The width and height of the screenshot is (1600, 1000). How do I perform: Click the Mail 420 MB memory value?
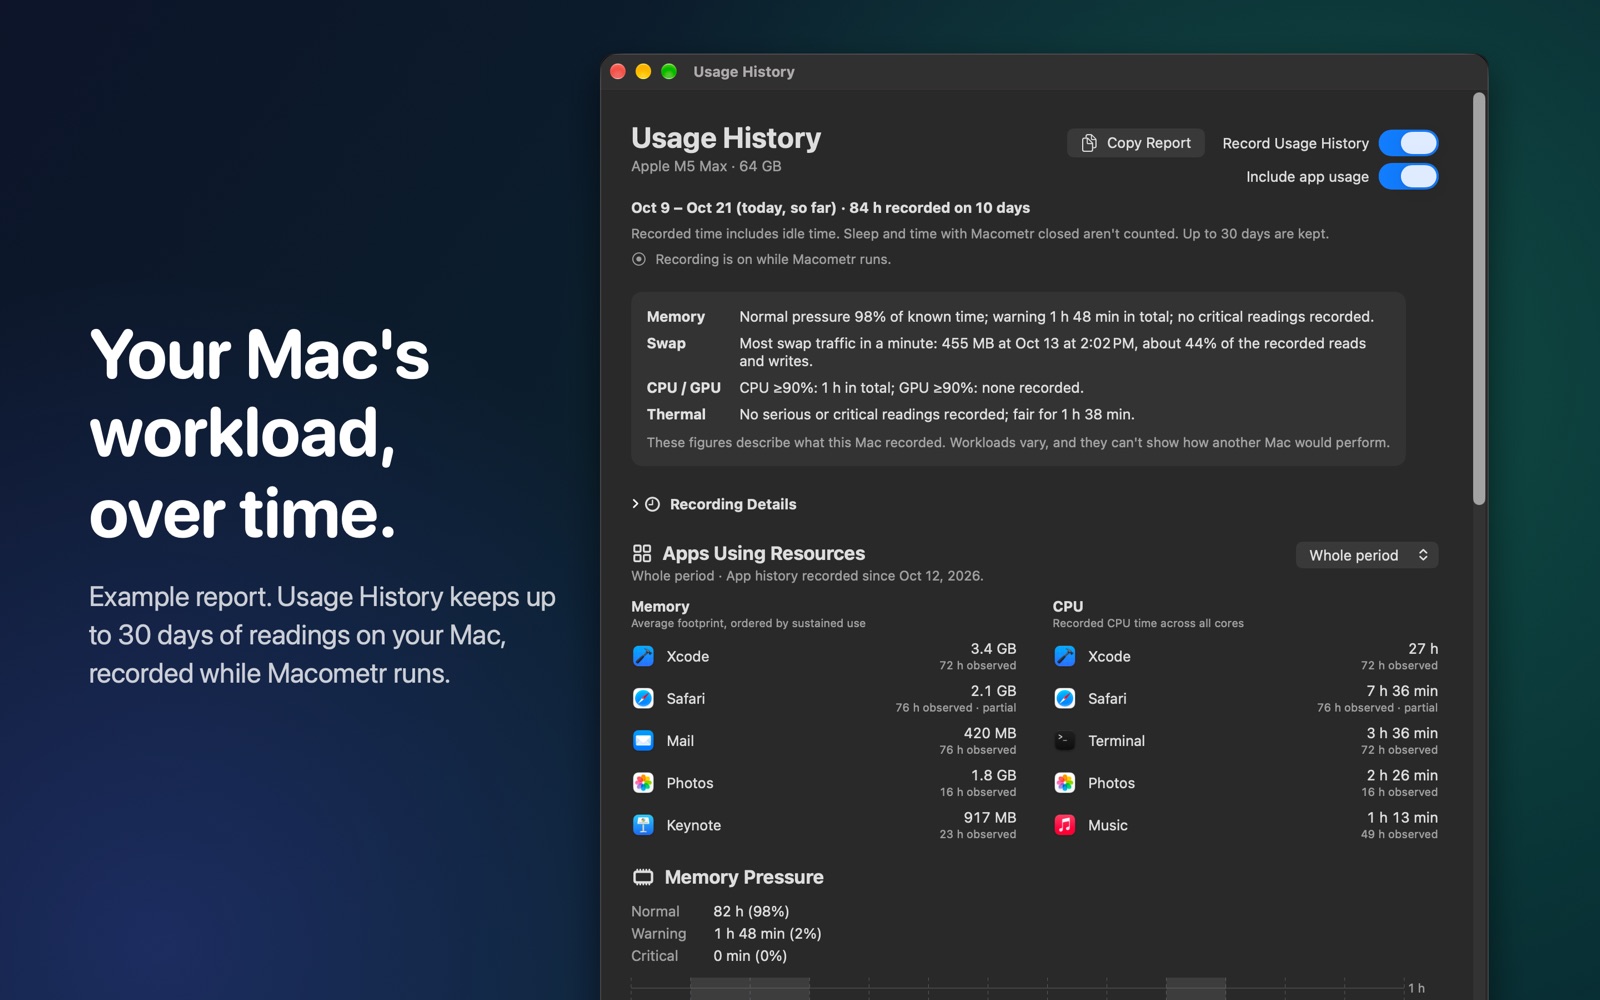[x=990, y=733]
